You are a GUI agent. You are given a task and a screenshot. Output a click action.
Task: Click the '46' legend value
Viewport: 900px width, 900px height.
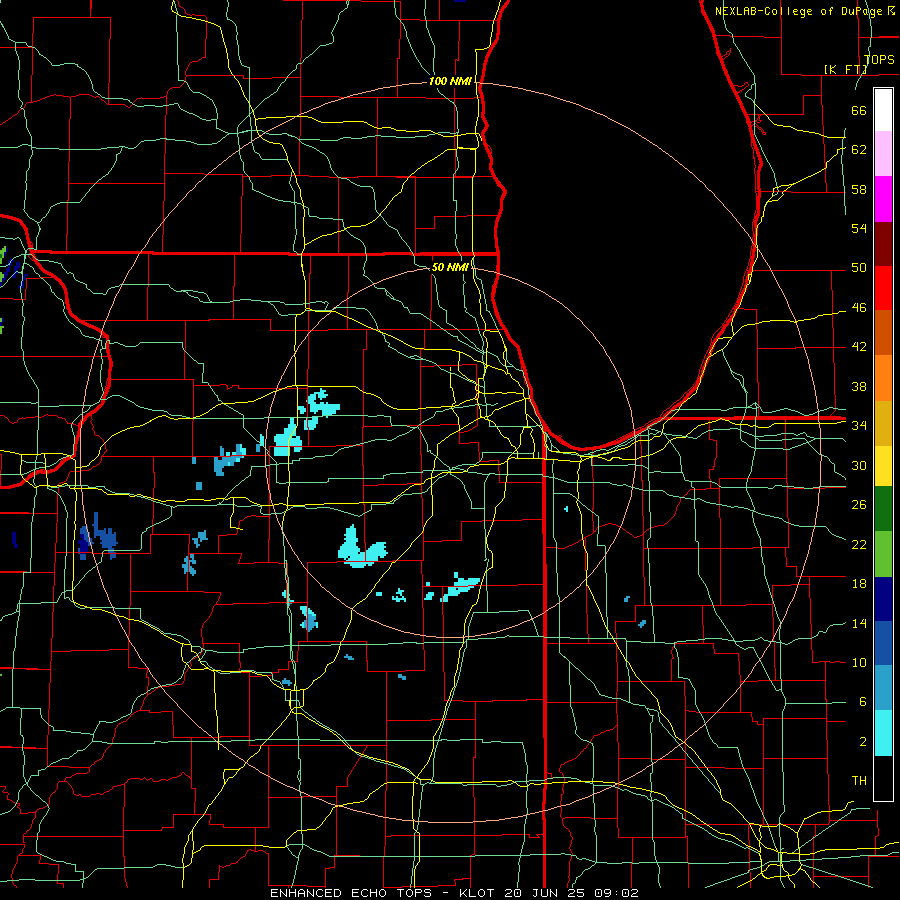point(859,308)
